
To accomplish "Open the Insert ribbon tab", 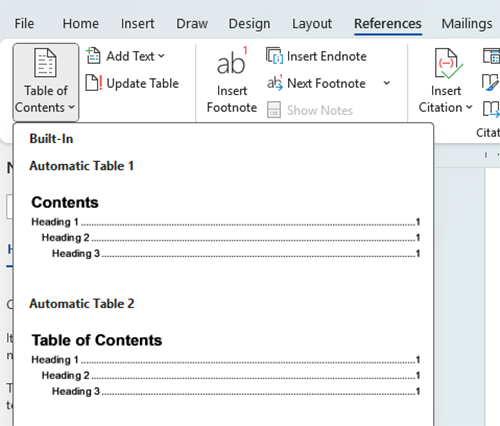I will [x=137, y=24].
